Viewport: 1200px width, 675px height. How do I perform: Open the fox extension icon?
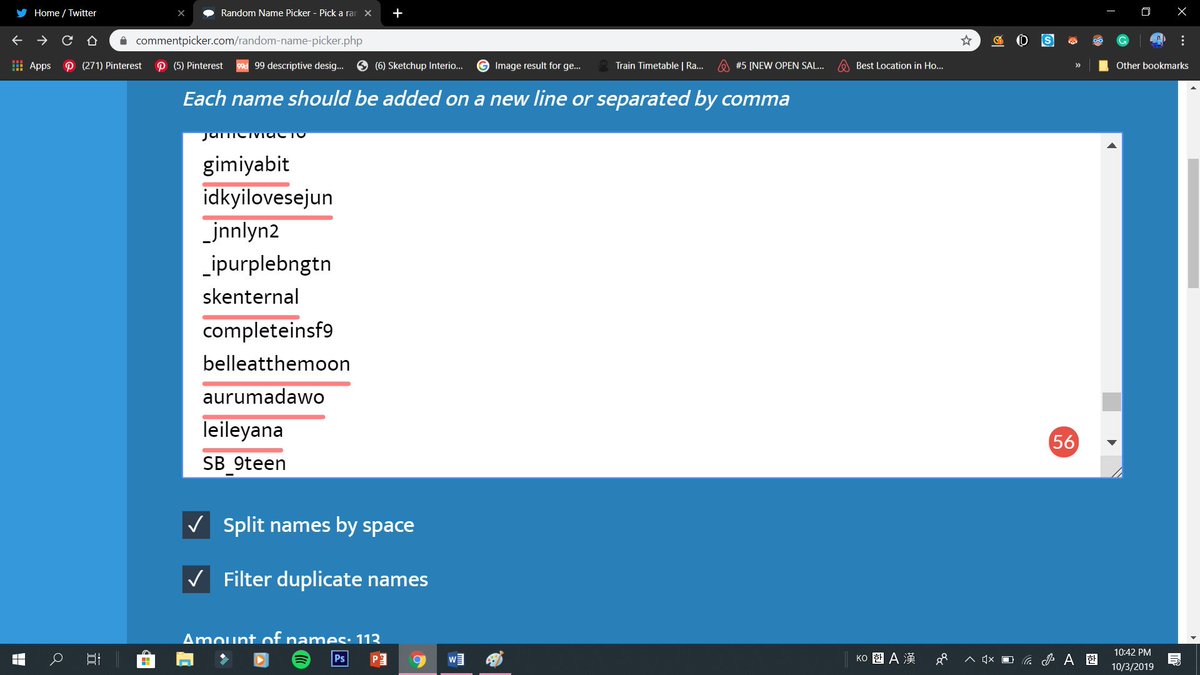[x=1072, y=41]
